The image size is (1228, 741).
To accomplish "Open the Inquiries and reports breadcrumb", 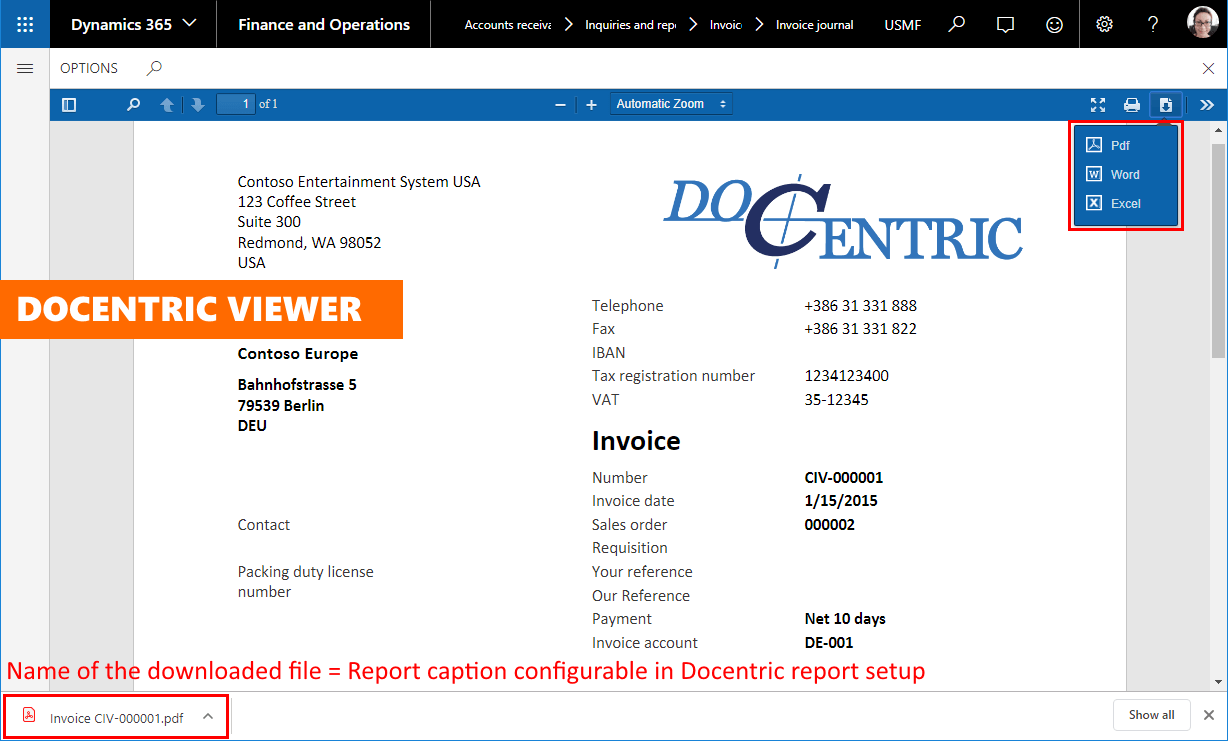I will coord(630,25).
